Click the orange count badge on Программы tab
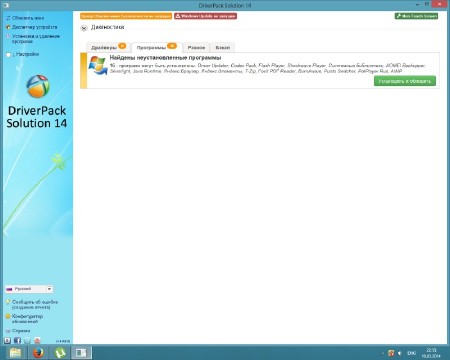Image resolution: width=450 pixels, height=360 pixels. tap(172, 46)
